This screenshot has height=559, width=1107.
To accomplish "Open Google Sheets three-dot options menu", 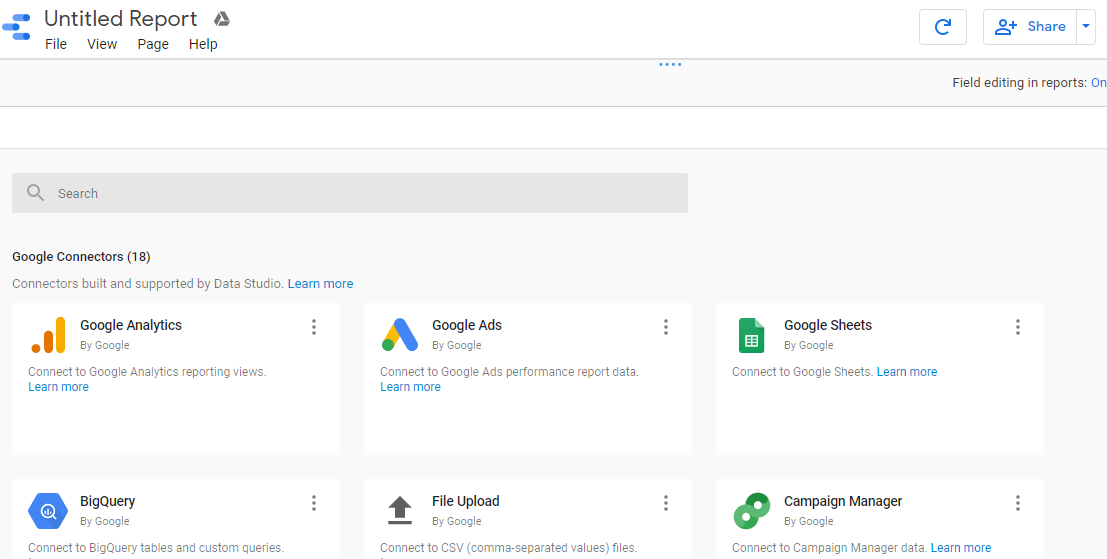I will pos(1018,327).
